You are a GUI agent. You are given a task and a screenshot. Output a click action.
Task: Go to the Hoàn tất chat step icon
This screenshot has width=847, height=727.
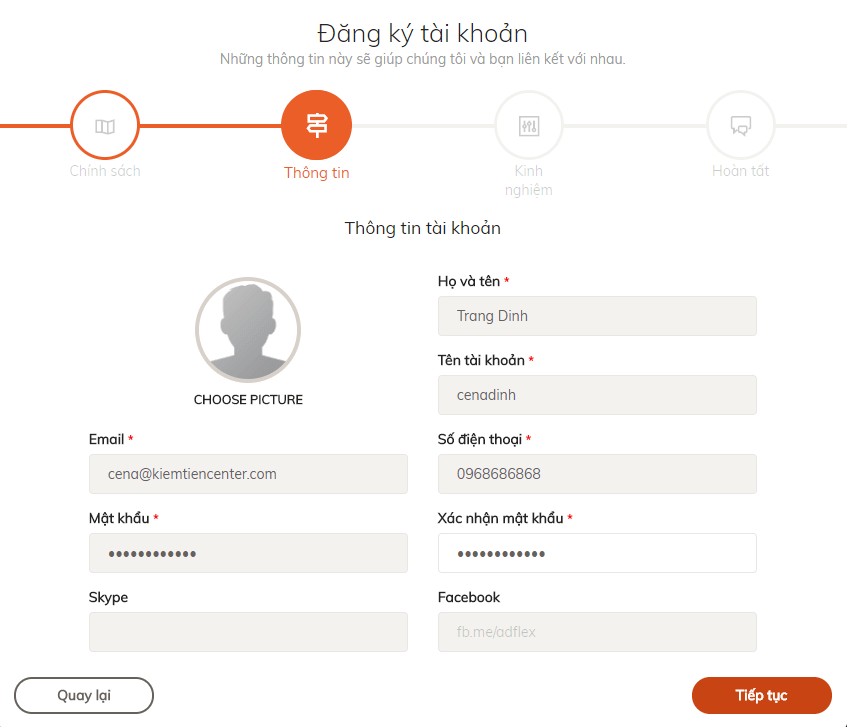pos(741,125)
